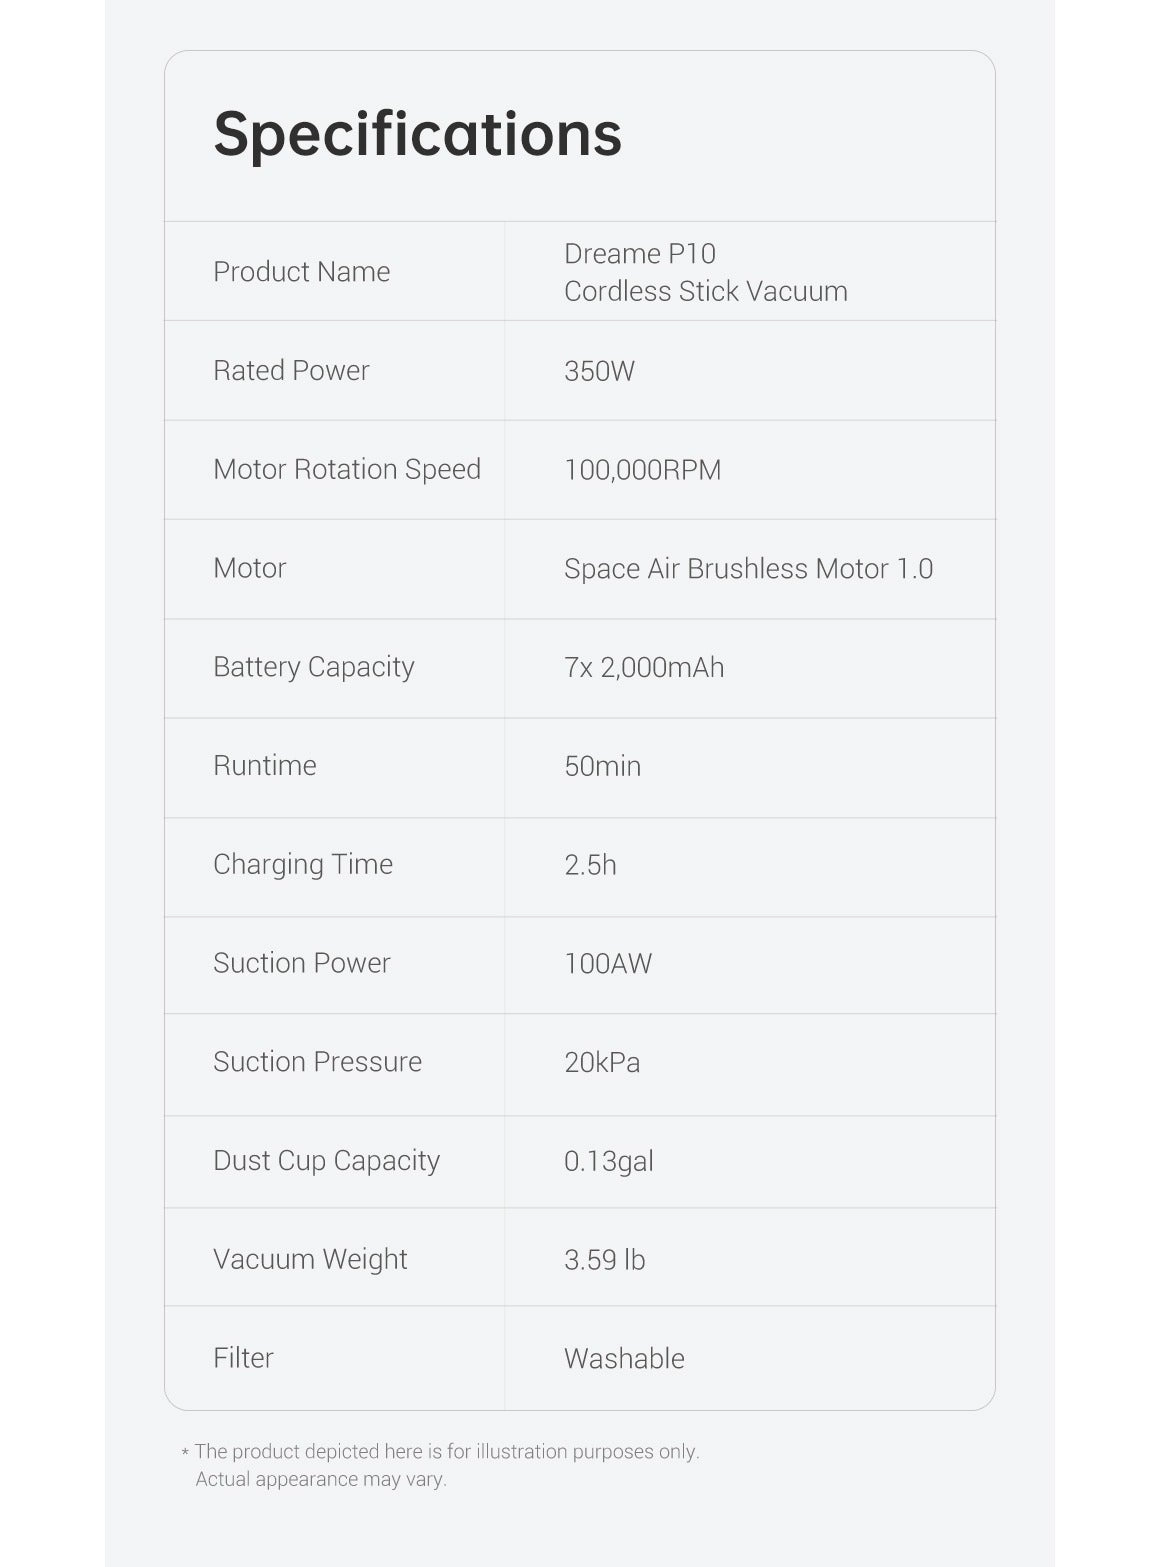Select the Product Name label
Screen dimensions: 1149x1567
coord(301,272)
